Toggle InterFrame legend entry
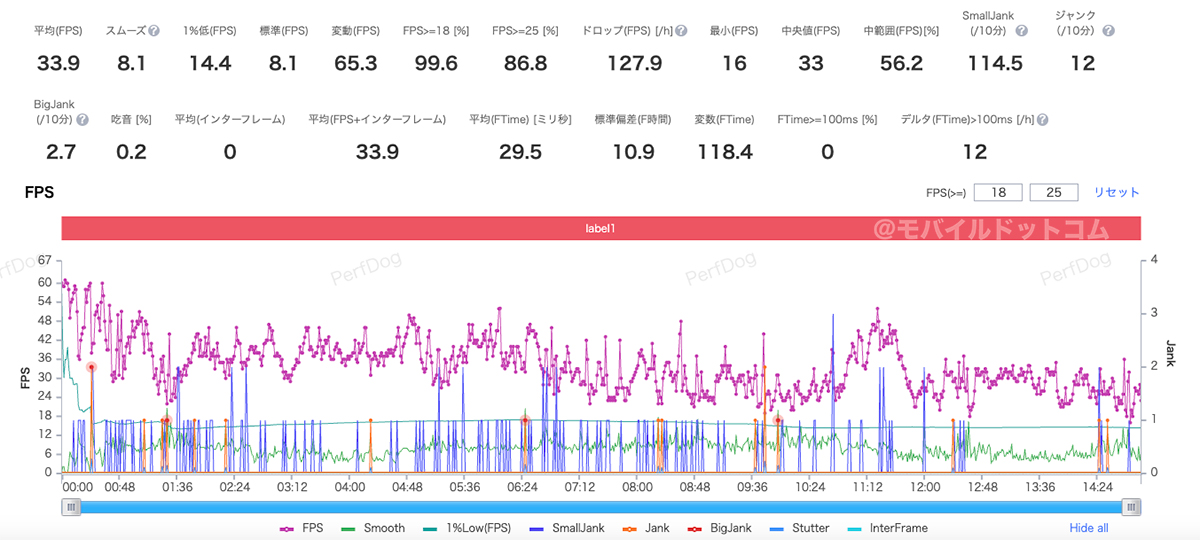 [x=887, y=528]
